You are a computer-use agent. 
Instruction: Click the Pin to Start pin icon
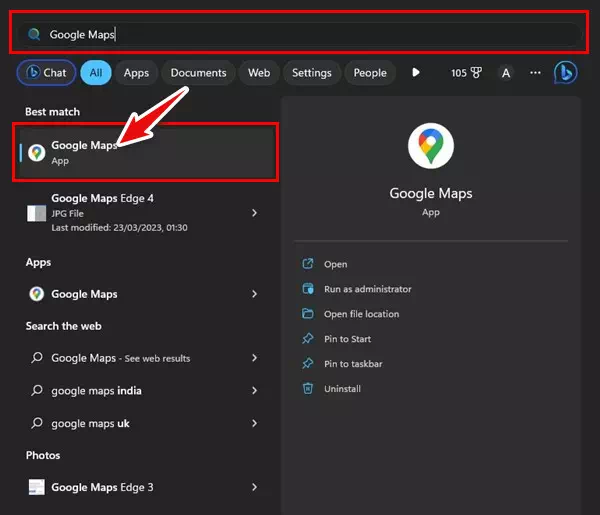click(x=308, y=339)
